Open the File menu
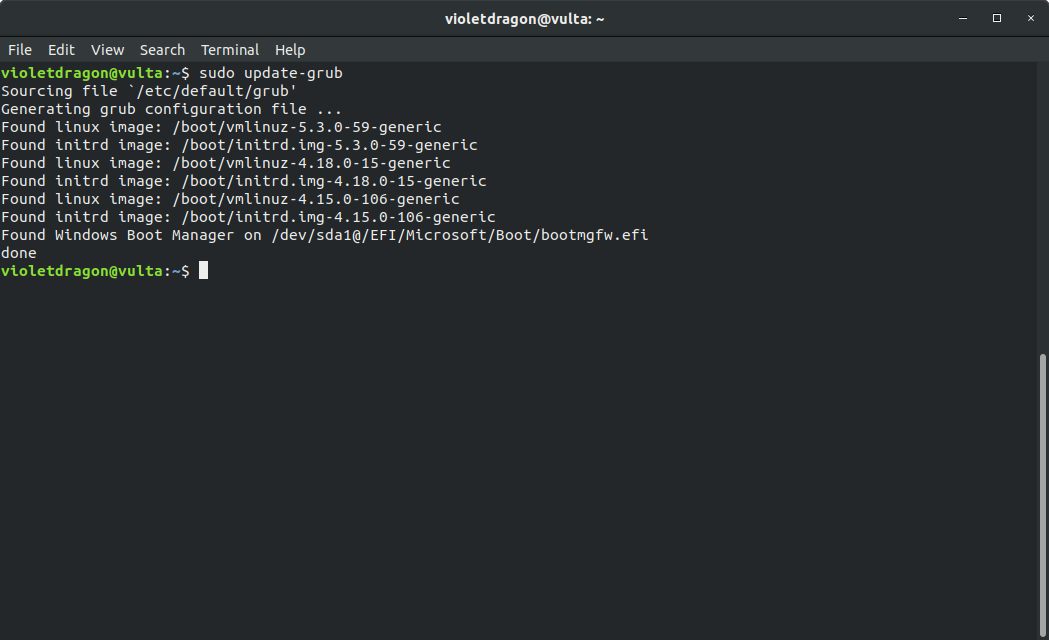 [19, 49]
